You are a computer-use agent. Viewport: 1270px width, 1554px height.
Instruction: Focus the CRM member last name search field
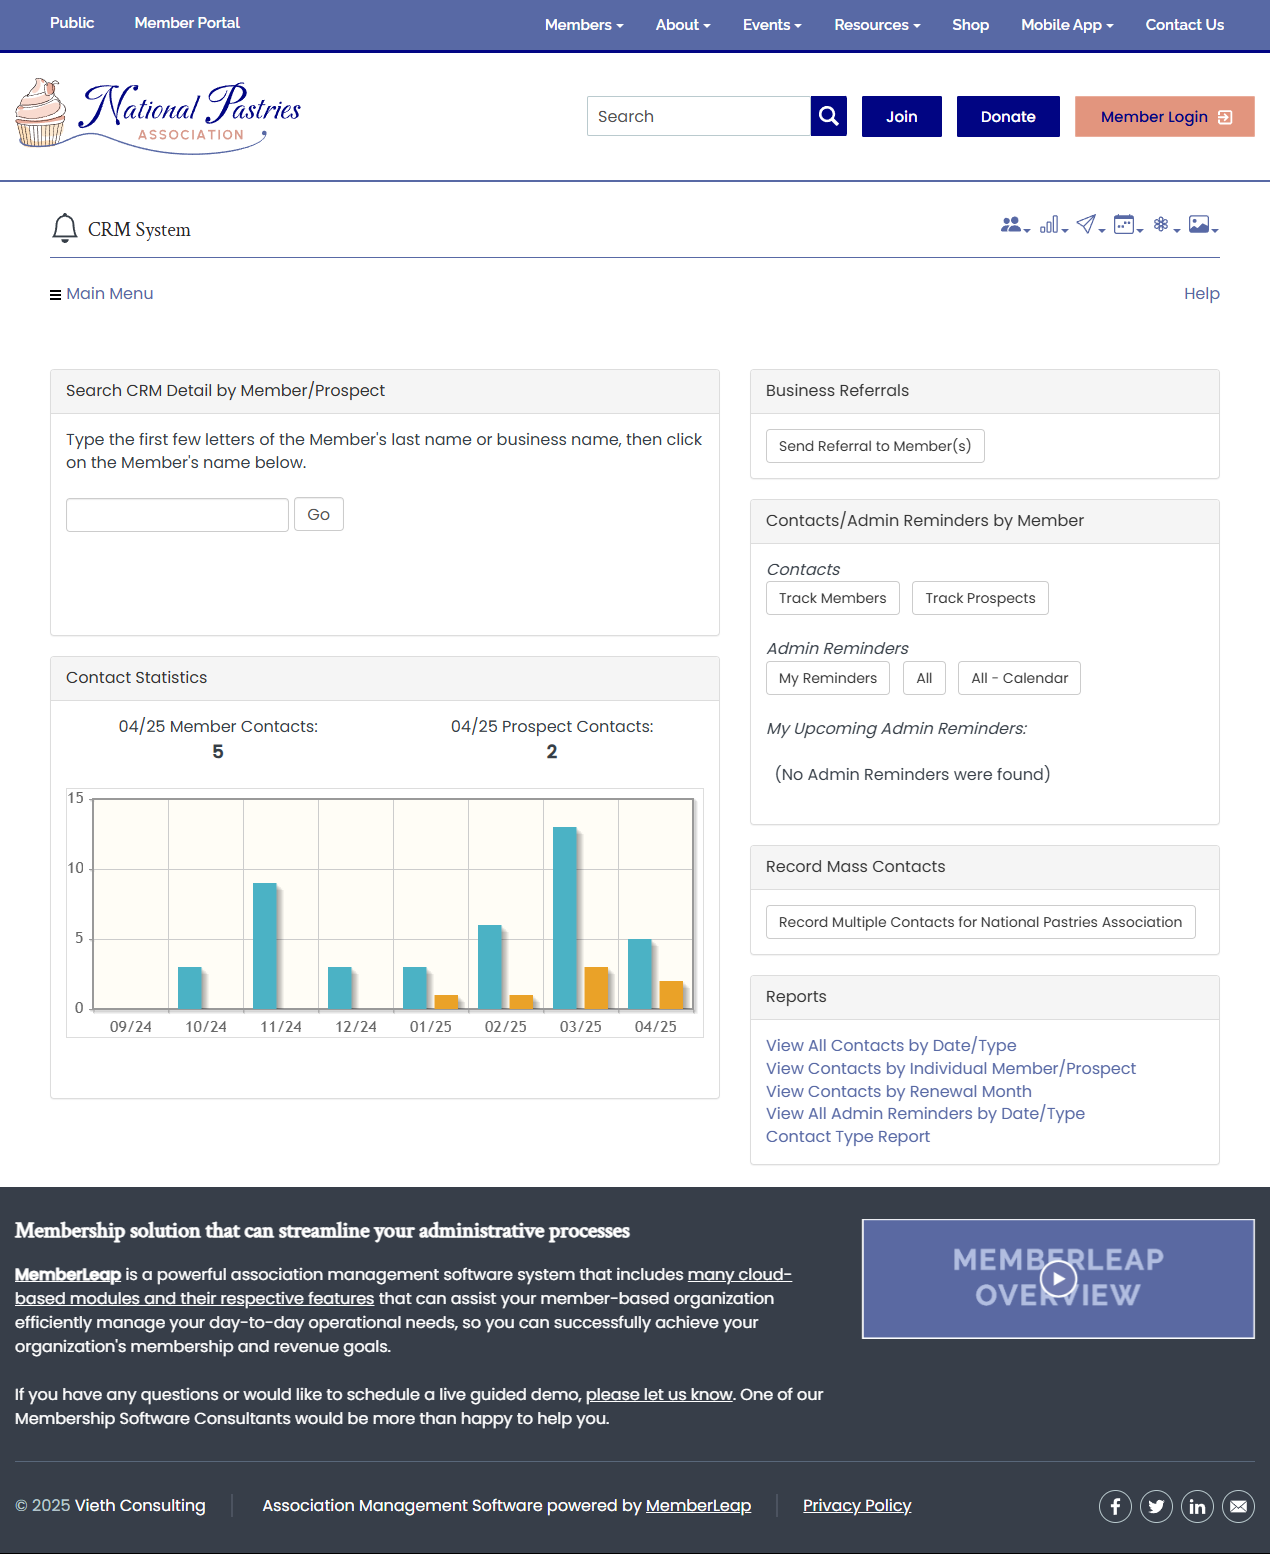coord(177,515)
